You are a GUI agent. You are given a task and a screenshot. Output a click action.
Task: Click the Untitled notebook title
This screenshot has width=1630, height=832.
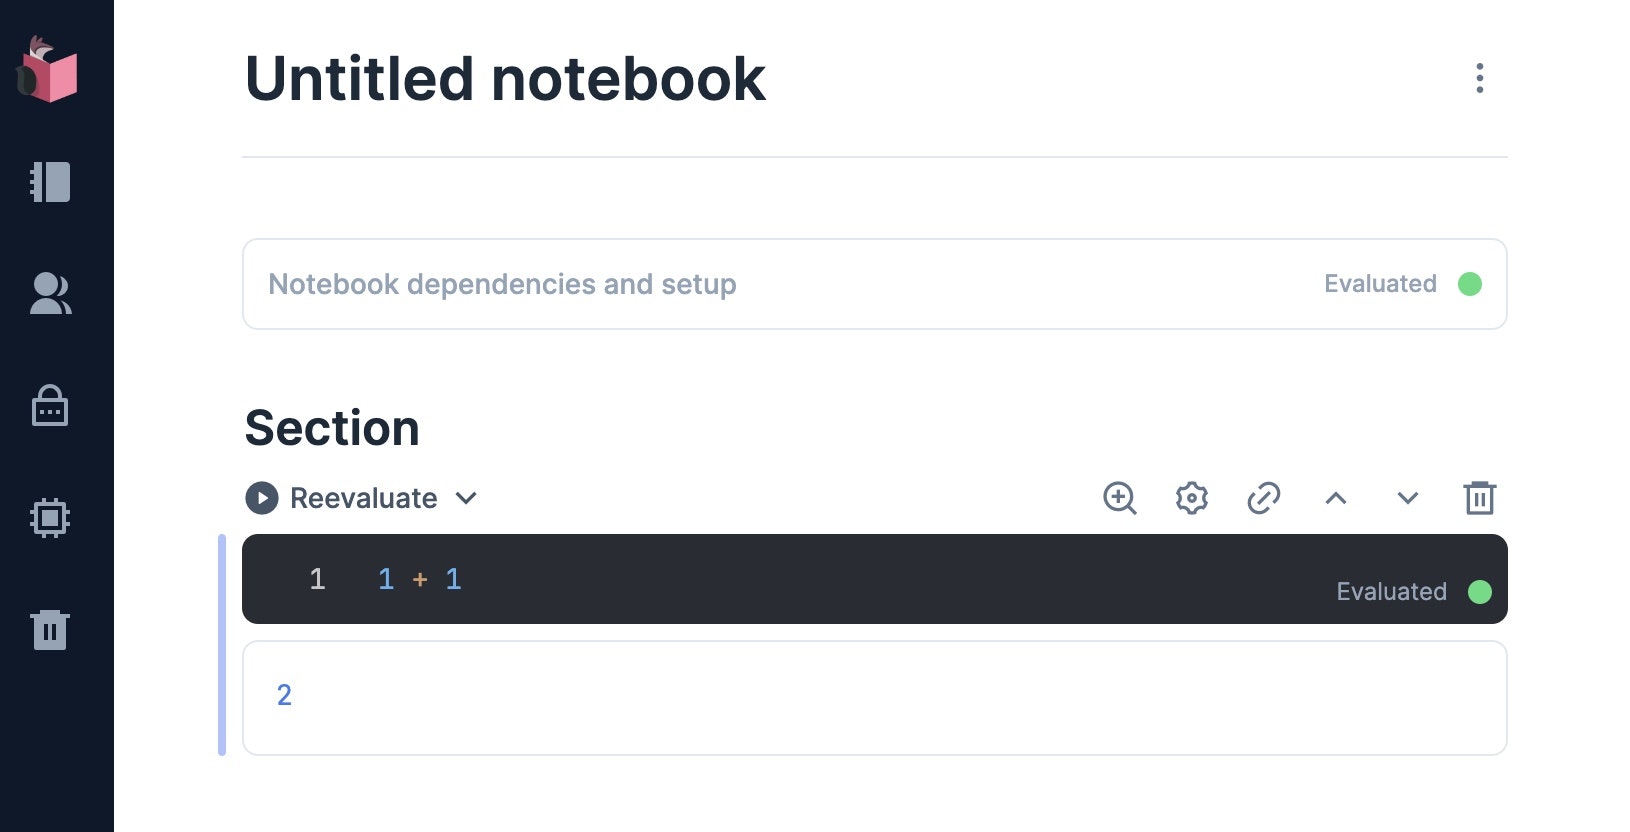pos(505,79)
